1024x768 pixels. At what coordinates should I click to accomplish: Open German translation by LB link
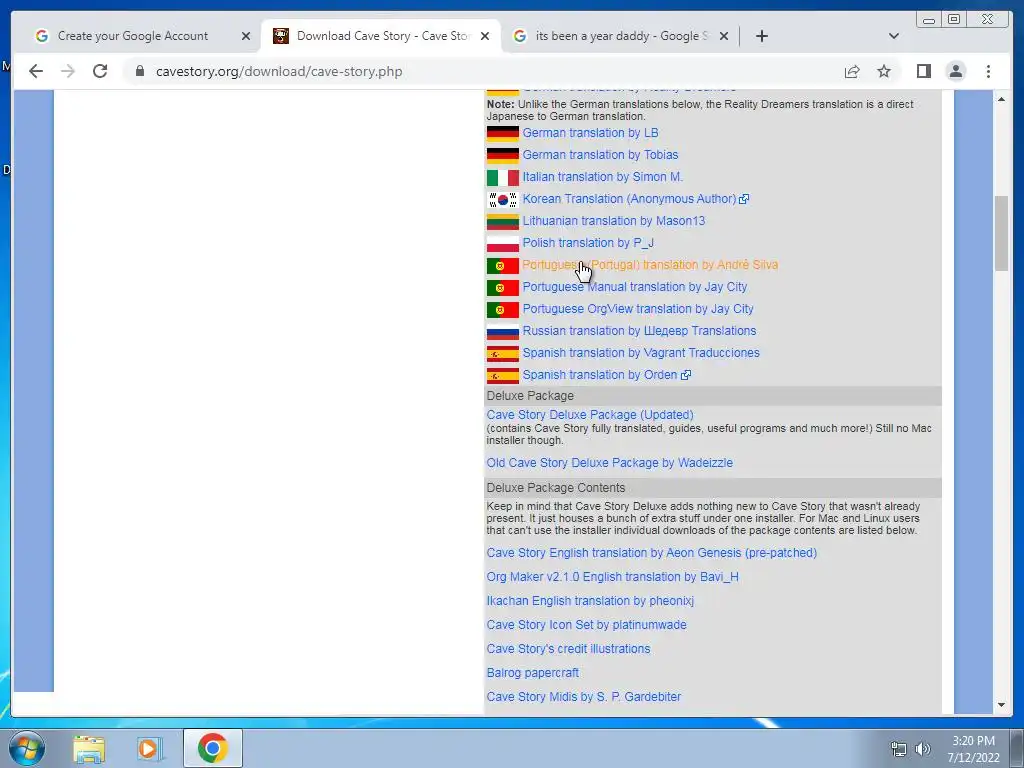coord(590,133)
